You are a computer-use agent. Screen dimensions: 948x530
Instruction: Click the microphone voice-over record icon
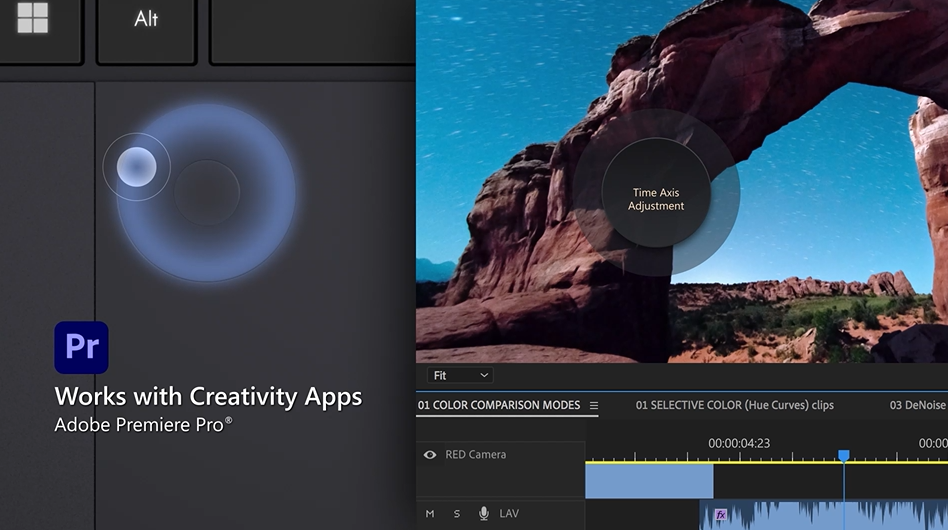coord(484,514)
